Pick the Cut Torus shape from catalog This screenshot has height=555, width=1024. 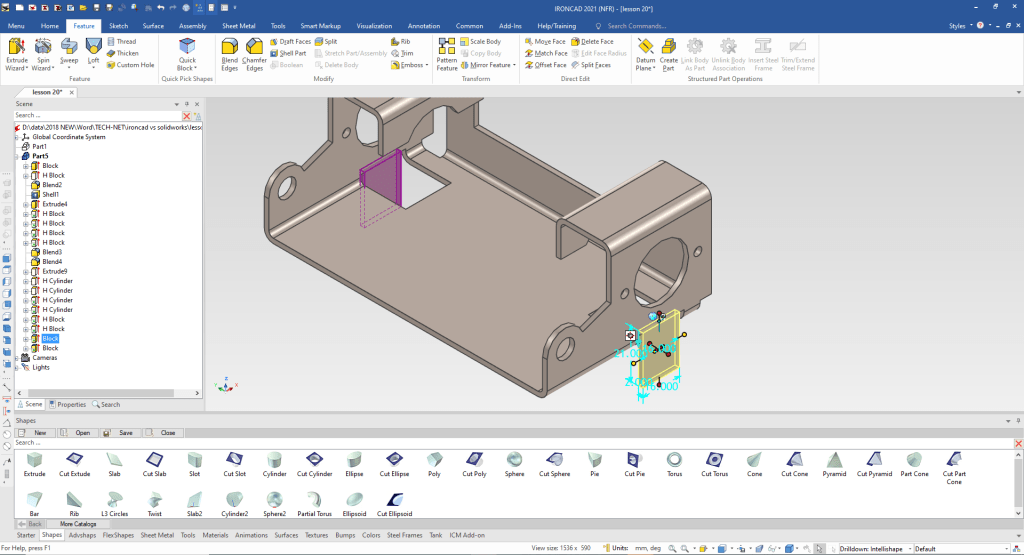click(x=713, y=460)
